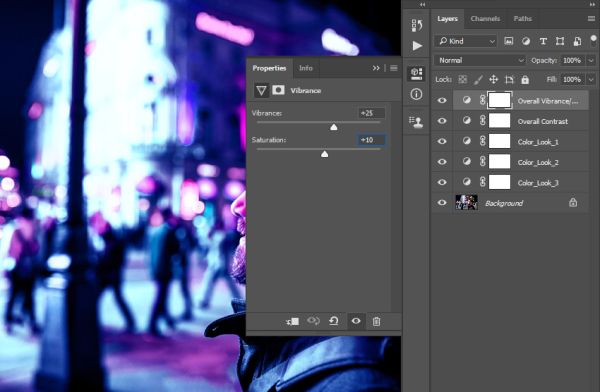
Task: Open the Kind filter dropdown
Action: point(466,41)
